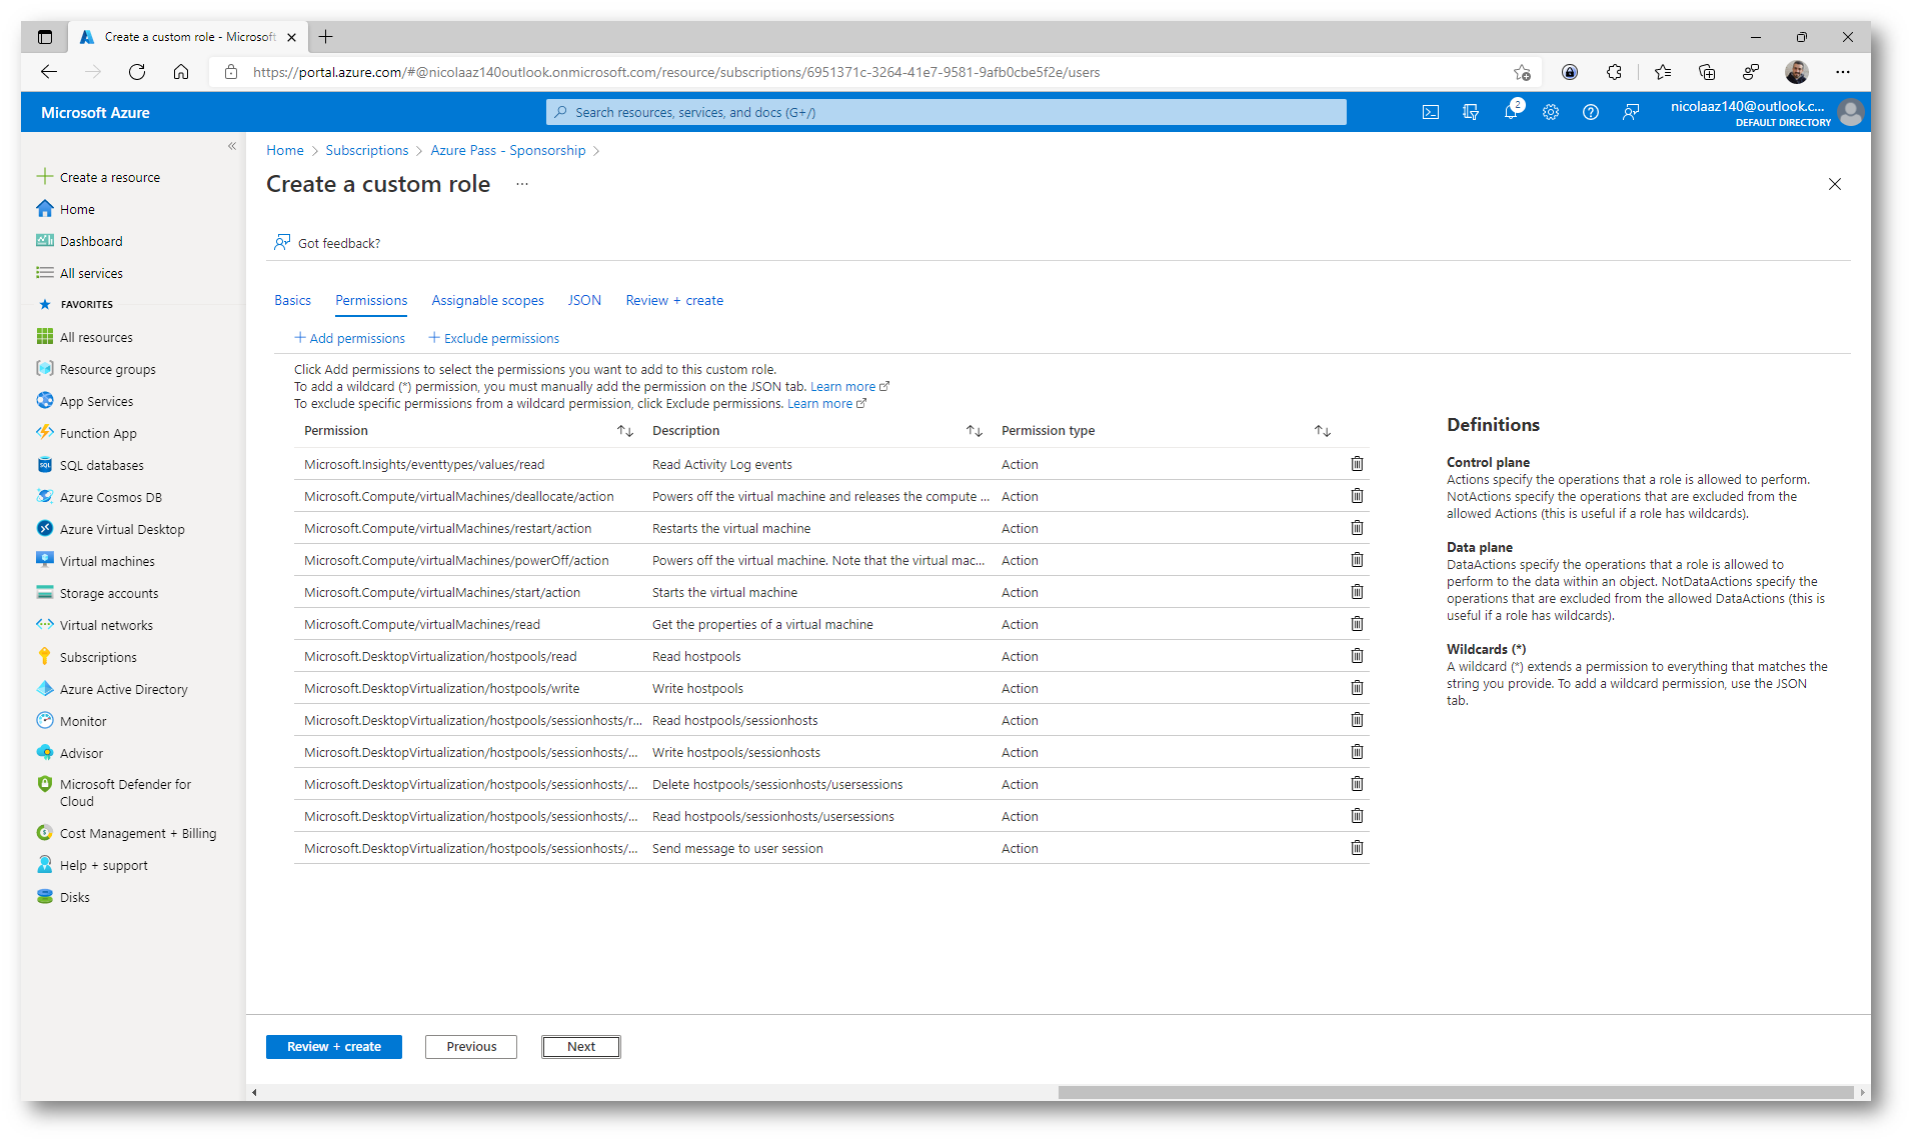Viewport: 1913px width, 1143px height.
Task: Open the notifications bell
Action: pyautogui.click(x=1511, y=112)
